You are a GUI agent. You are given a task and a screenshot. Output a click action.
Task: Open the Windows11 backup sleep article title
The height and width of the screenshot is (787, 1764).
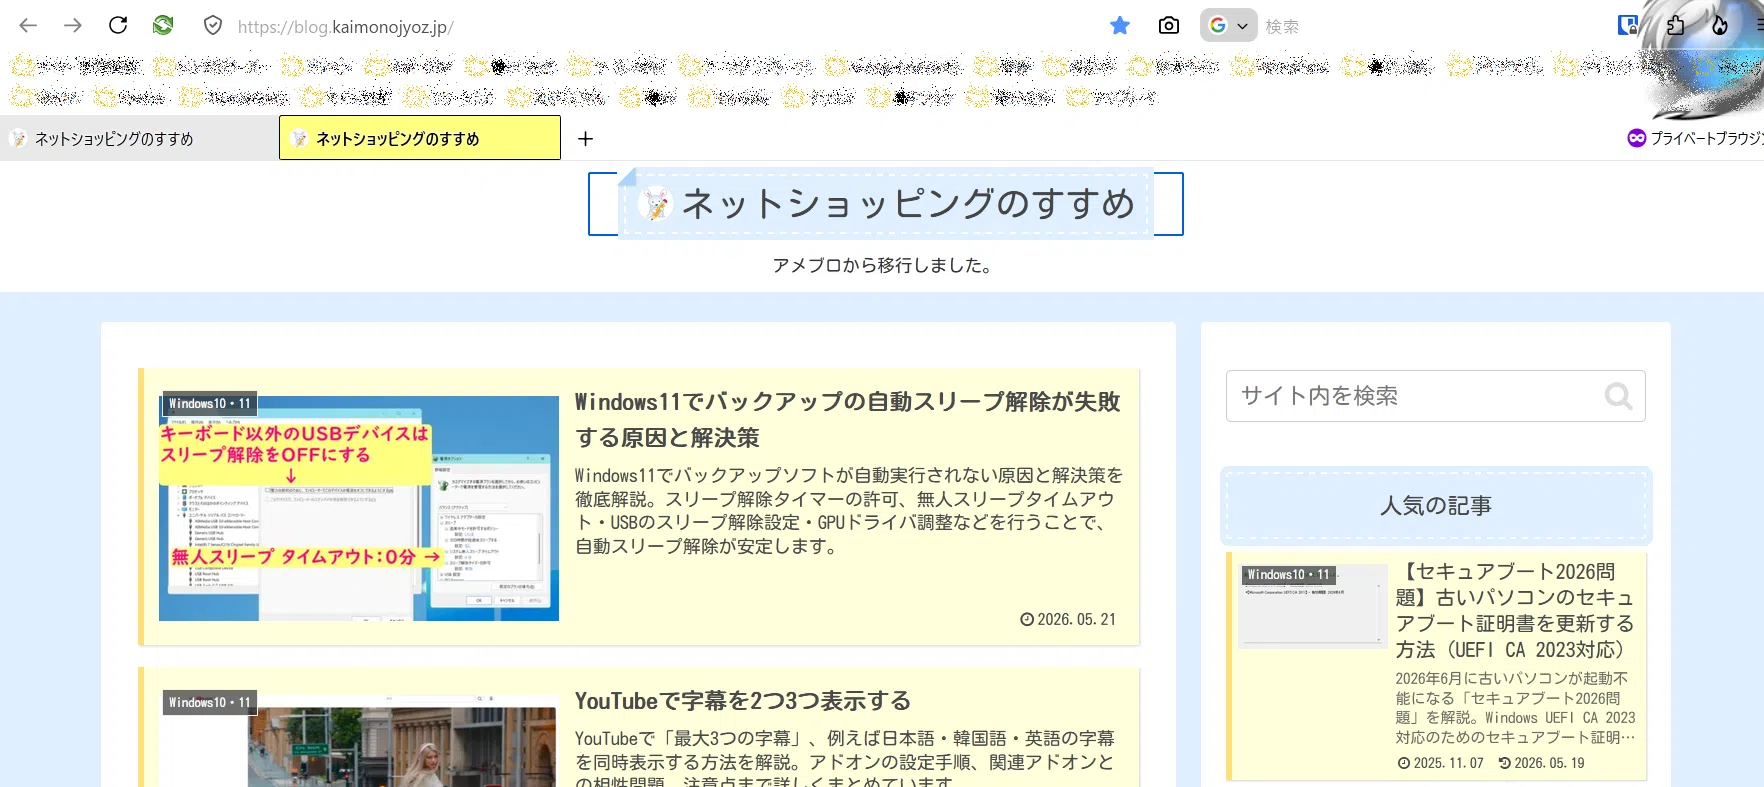tap(847, 419)
